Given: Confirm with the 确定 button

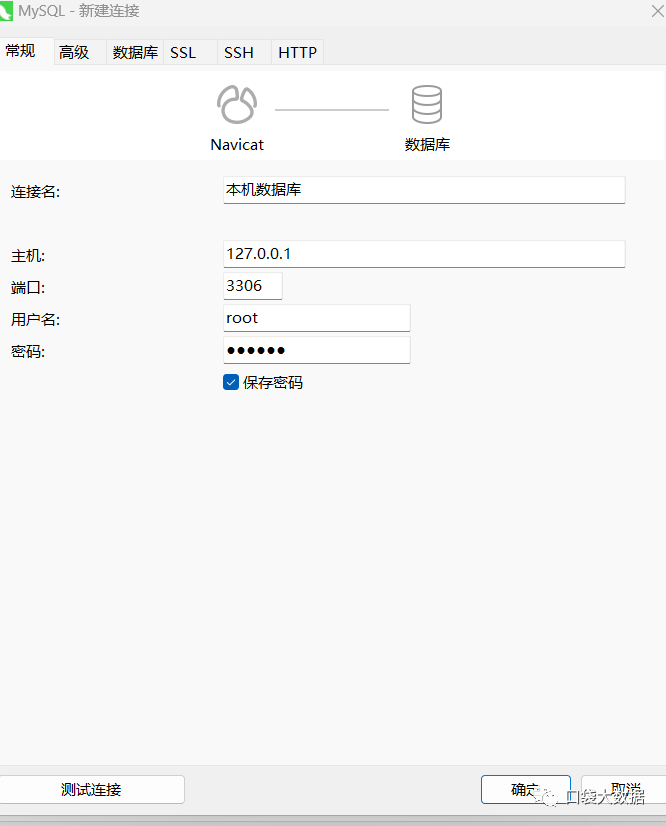Looking at the screenshot, I should (525, 789).
